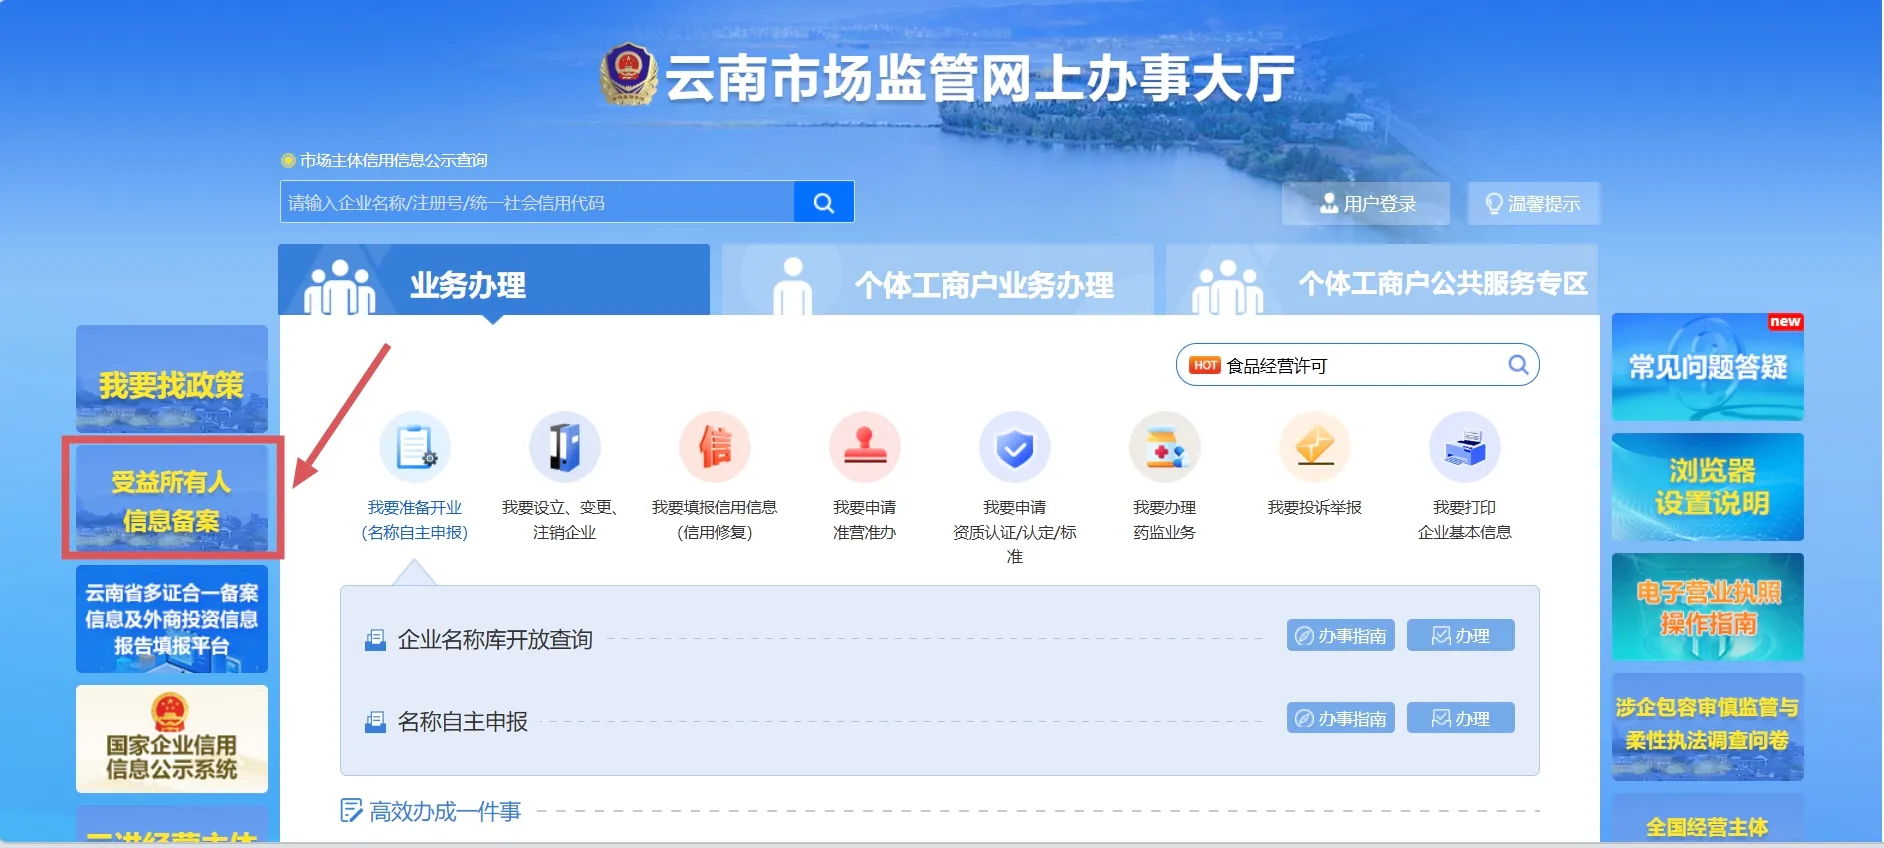
Task: Click 名称自主申报 item text
Action: [x=462, y=721]
